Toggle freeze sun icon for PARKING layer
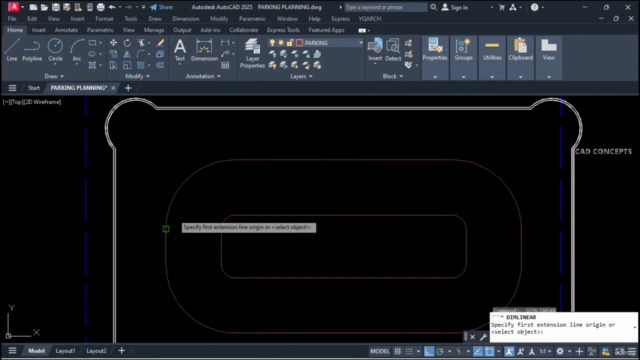Screen dimensions: 640x360 (x=281, y=43)
